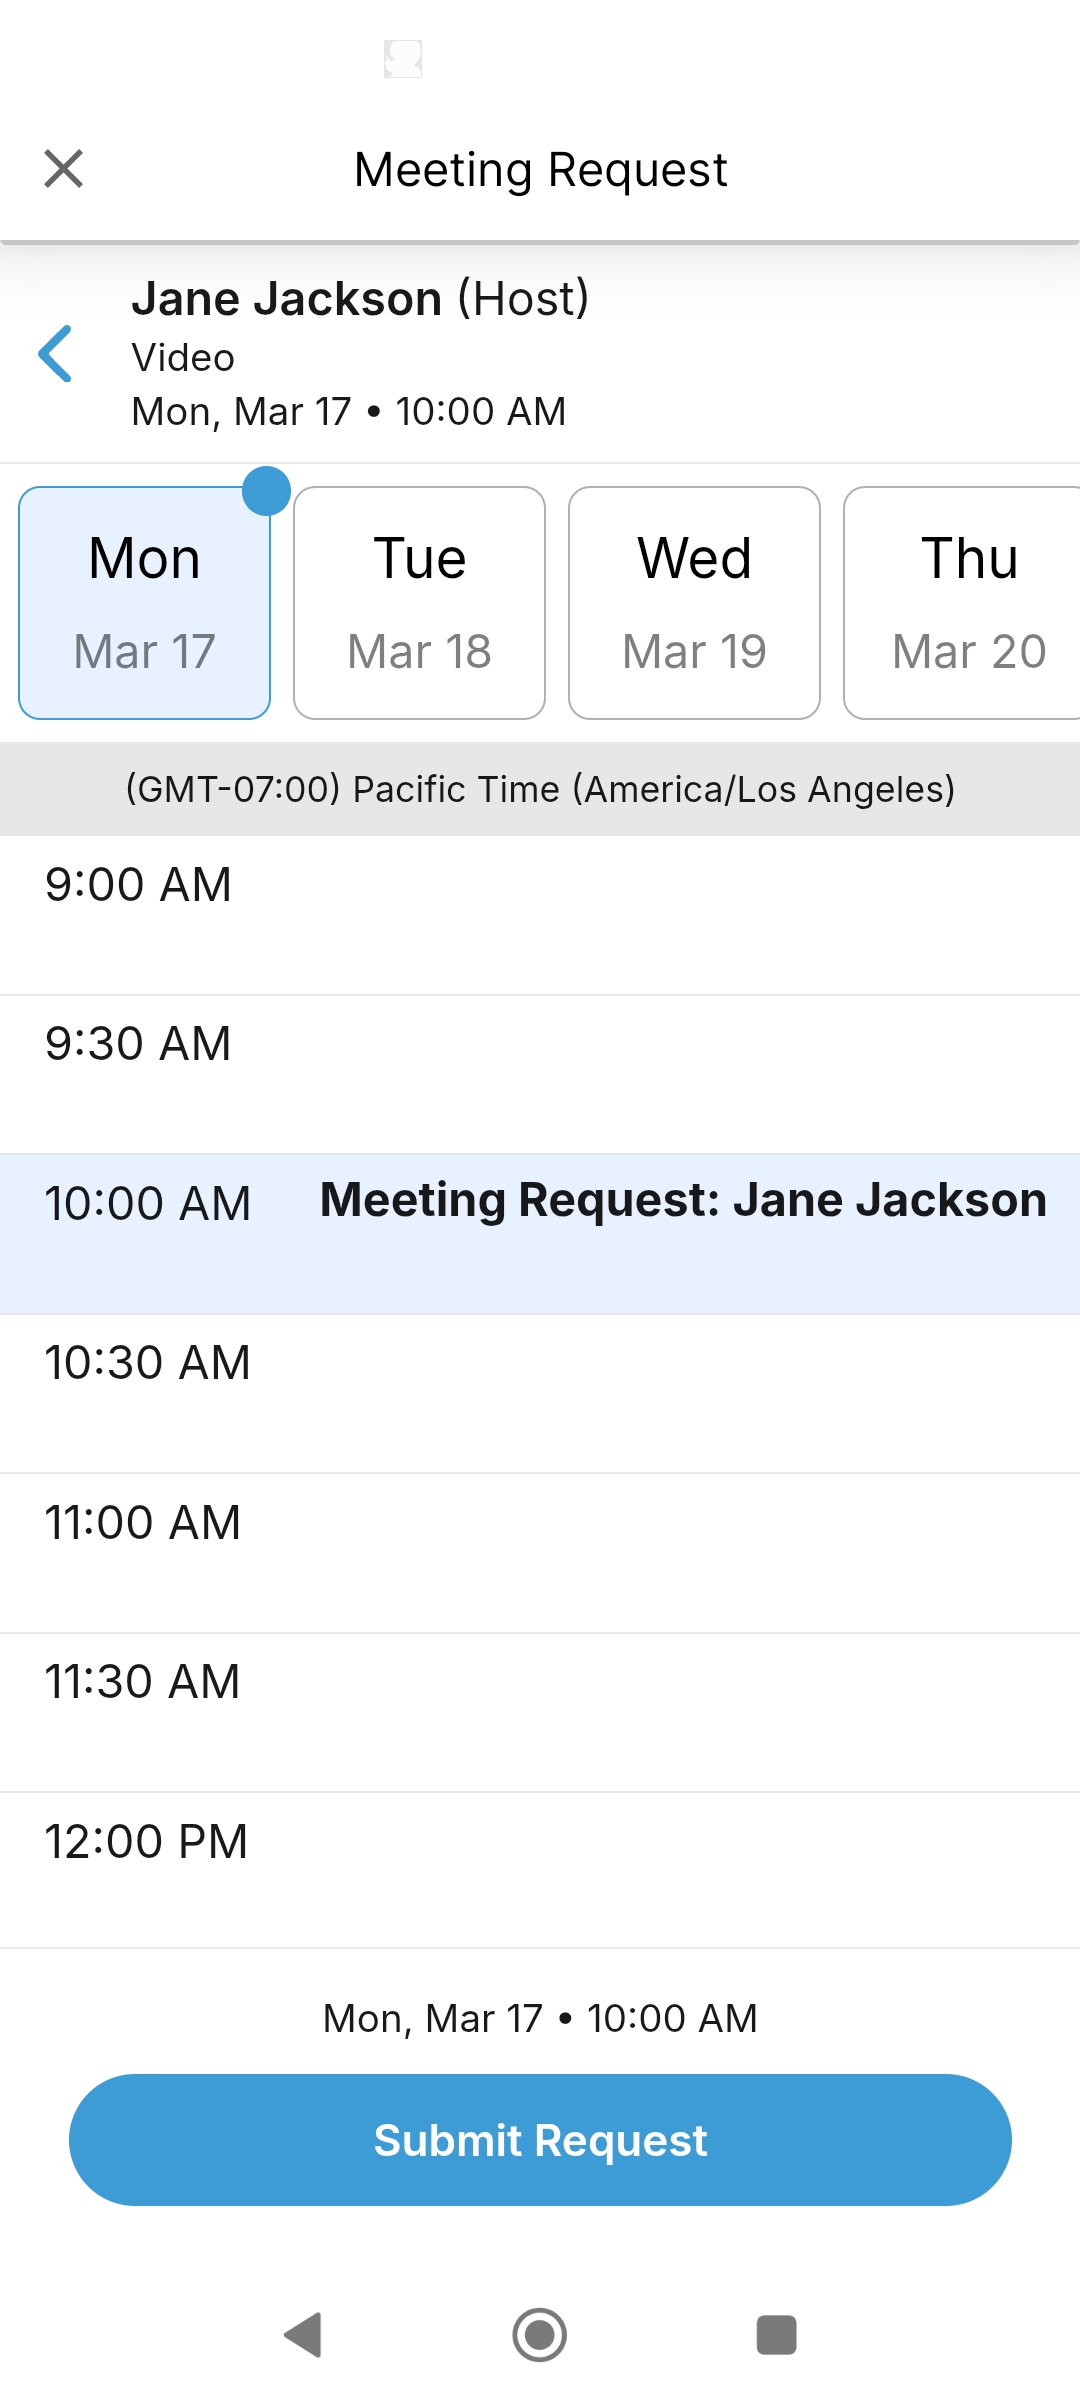This screenshot has height=2400, width=1080.
Task: Tap the Android back navigation button
Action: [x=303, y=2335]
